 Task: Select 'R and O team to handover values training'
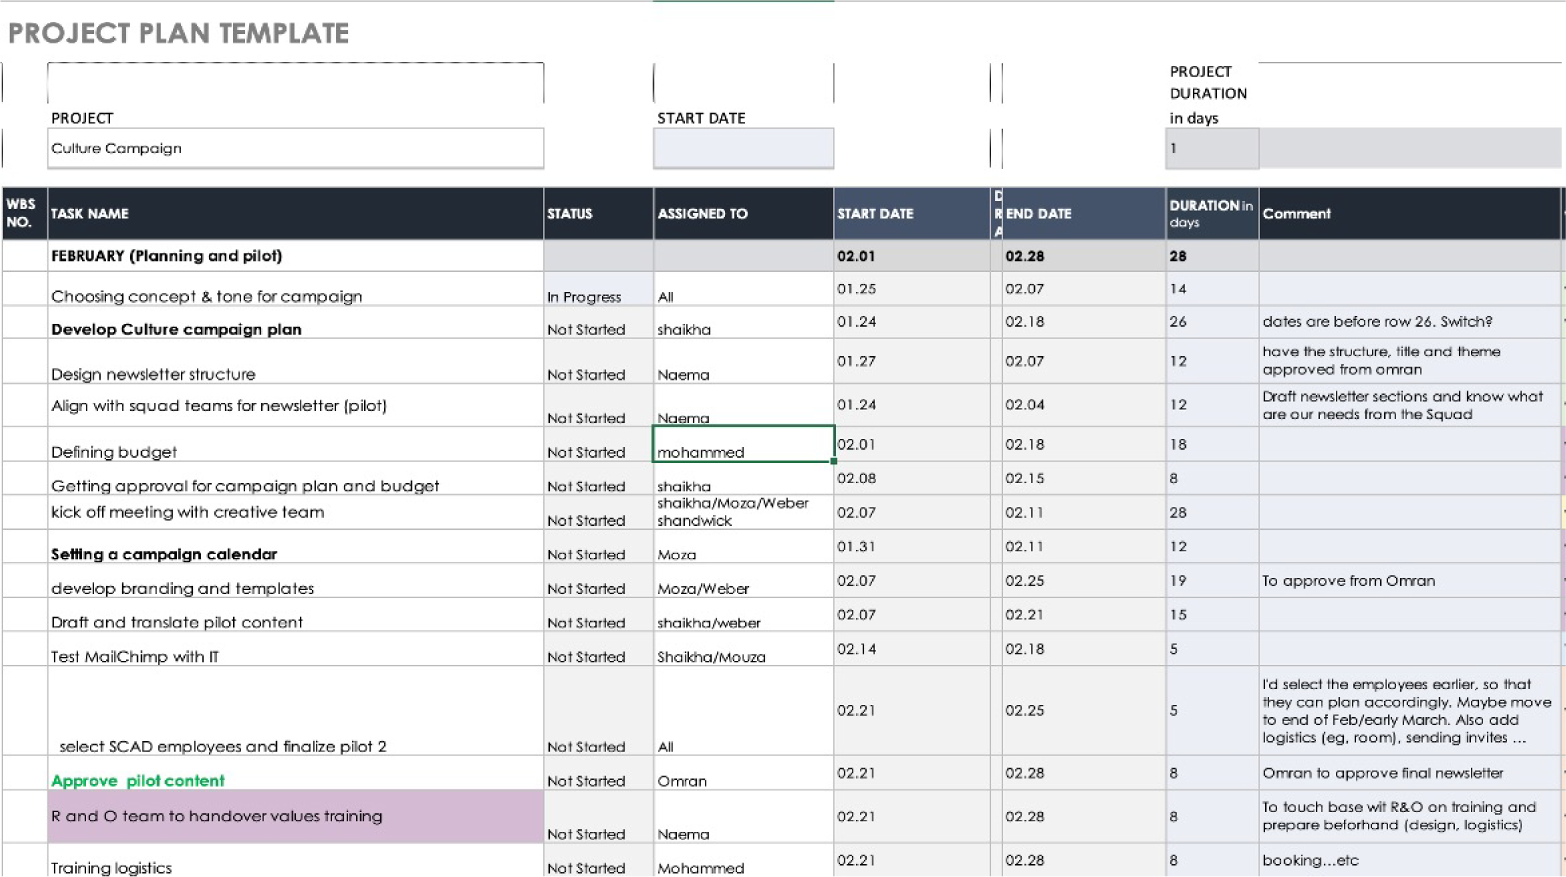pyautogui.click(x=296, y=816)
